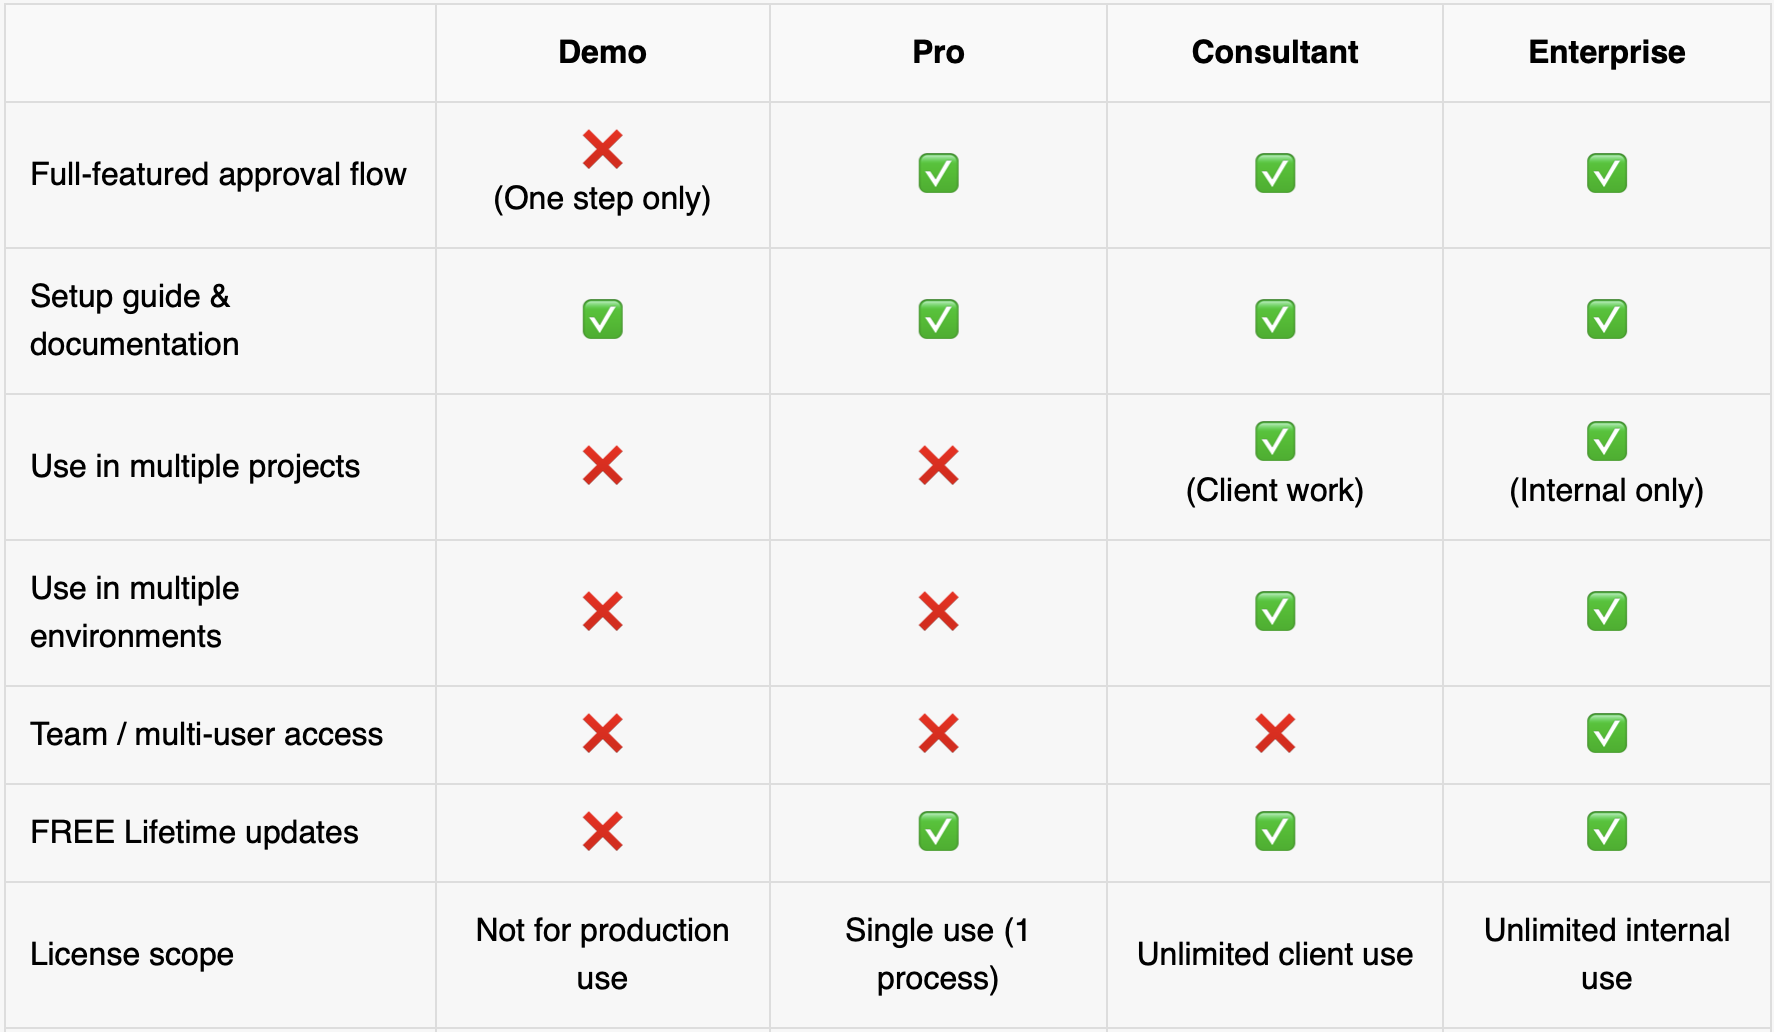
Task: Click the License scope row label
Action: coord(132,954)
